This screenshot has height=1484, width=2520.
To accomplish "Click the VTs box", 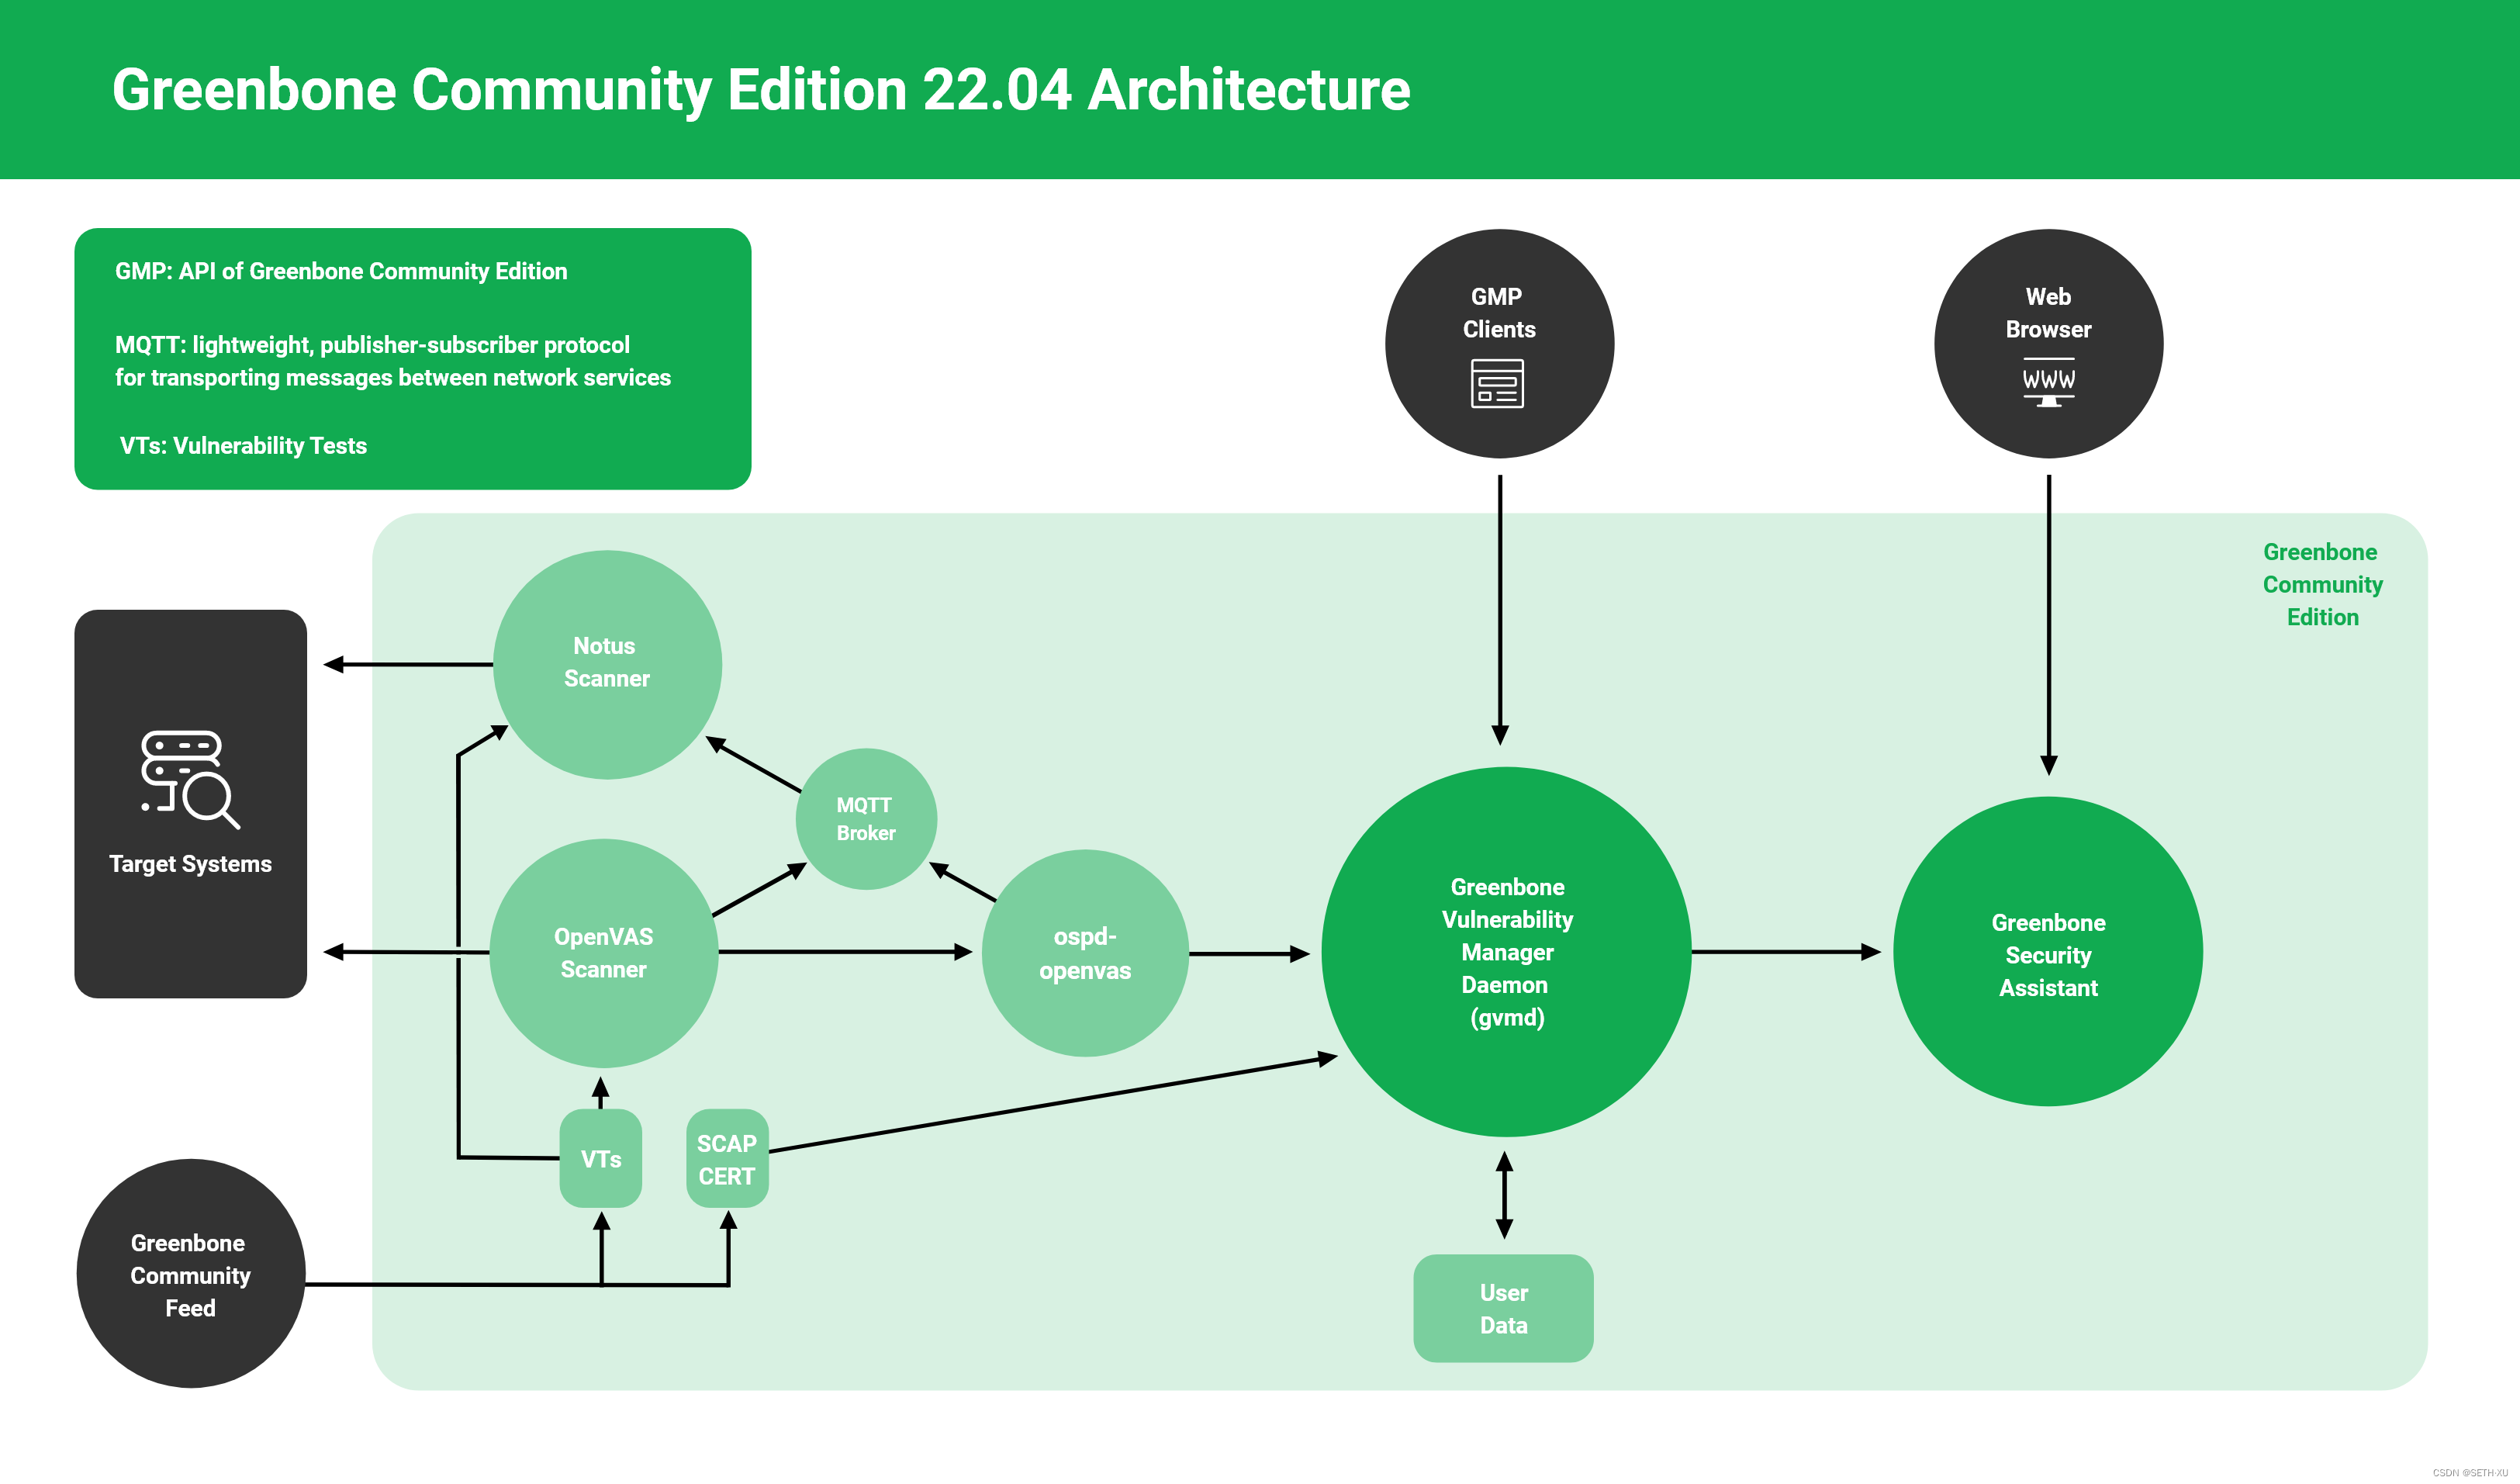I will point(600,1159).
